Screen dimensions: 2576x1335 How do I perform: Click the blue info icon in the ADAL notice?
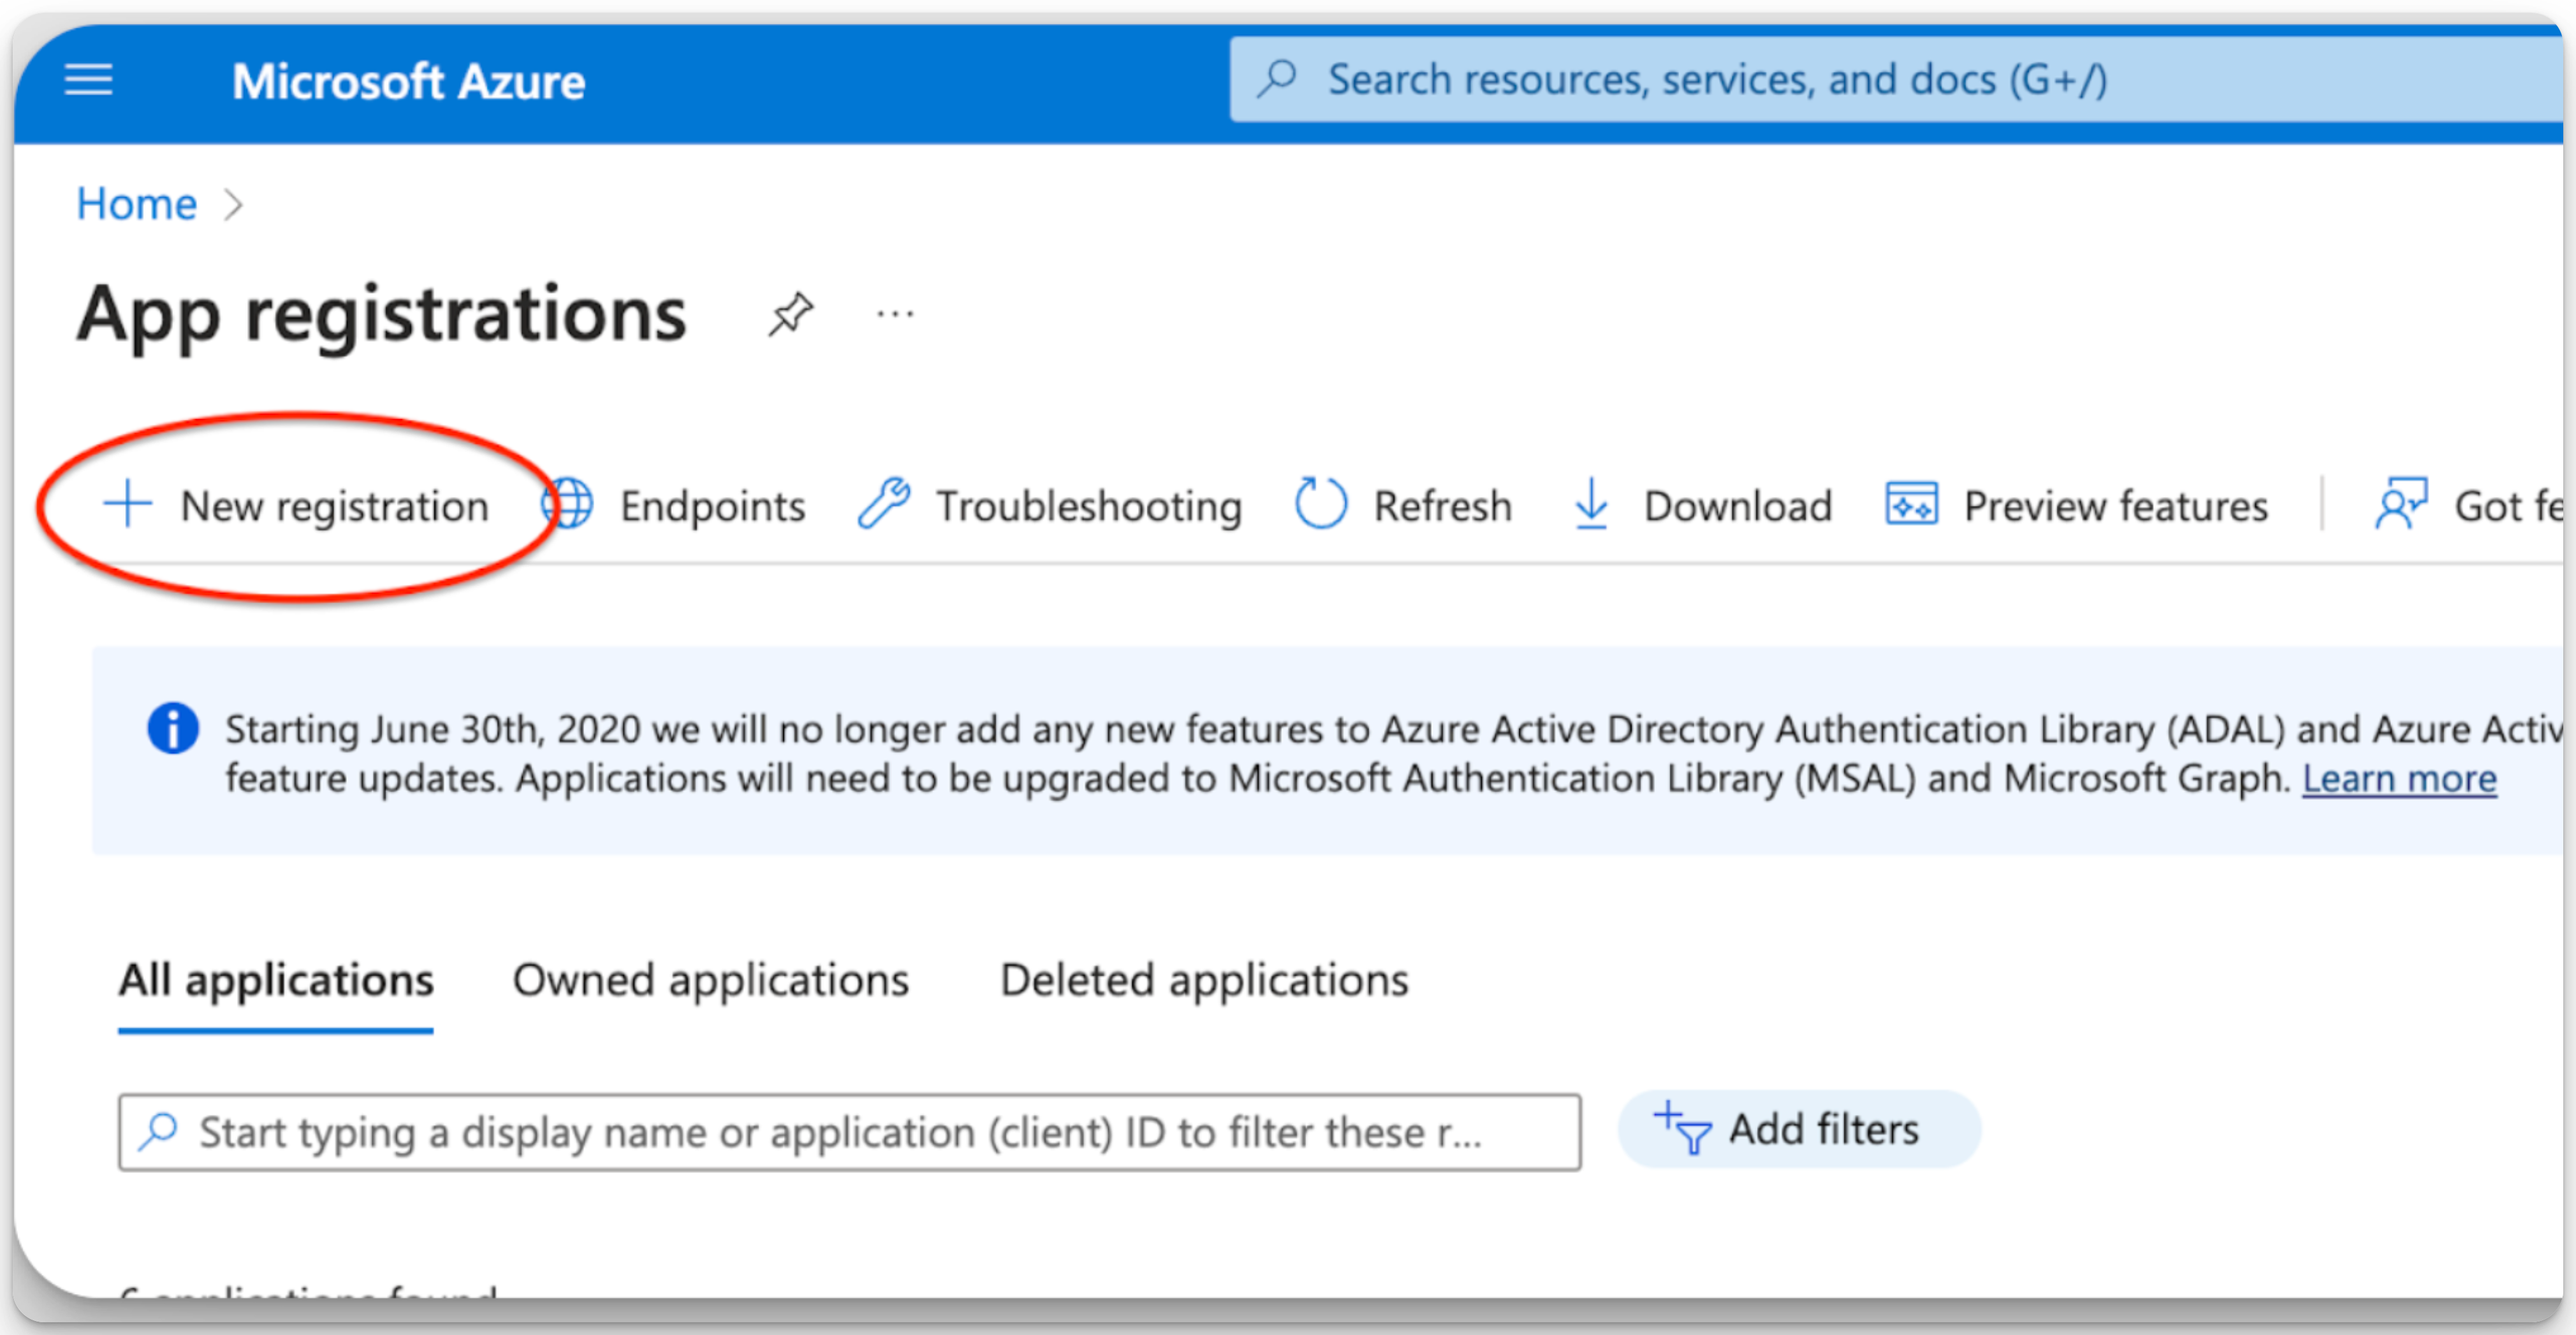coord(172,728)
